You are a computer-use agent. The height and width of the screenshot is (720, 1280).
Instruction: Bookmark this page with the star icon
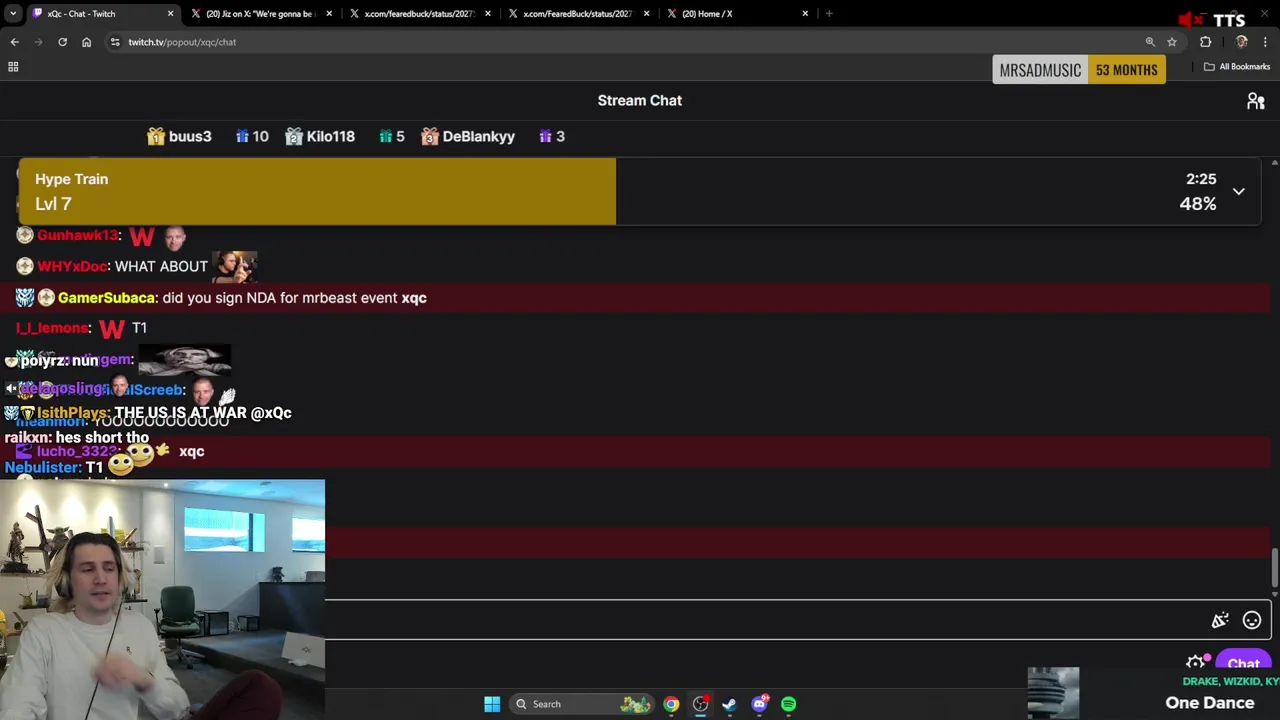[x=1172, y=42]
